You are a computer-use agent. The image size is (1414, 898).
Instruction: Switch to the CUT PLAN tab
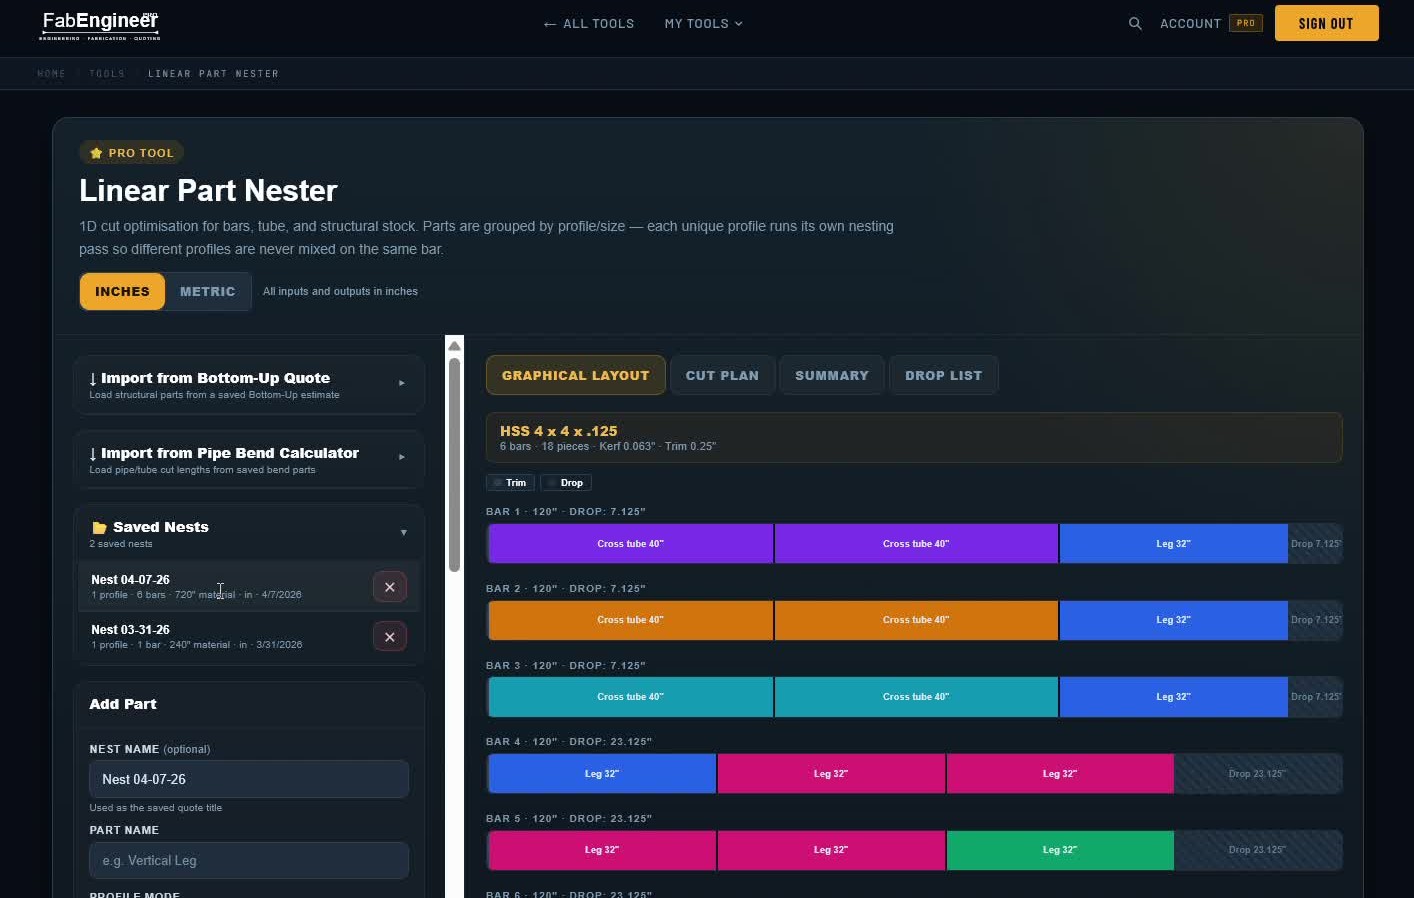(x=722, y=375)
